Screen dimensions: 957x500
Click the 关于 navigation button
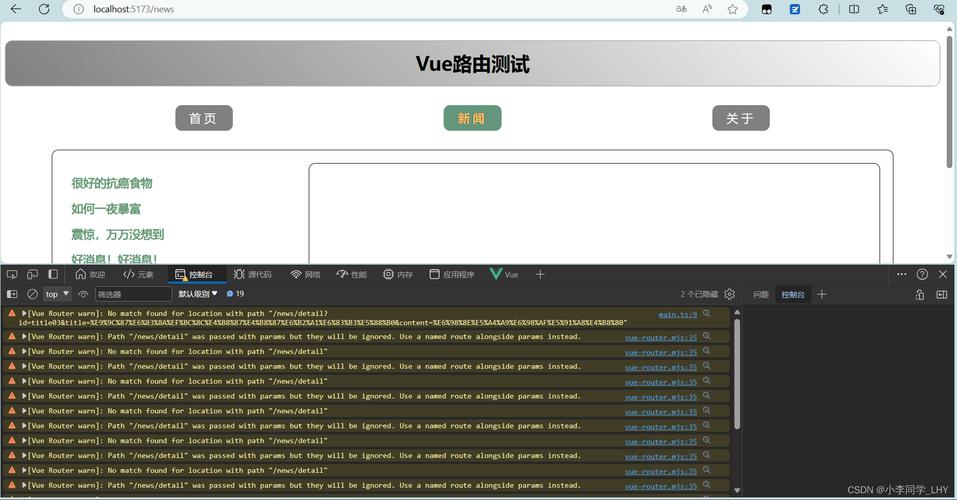[x=740, y=118]
